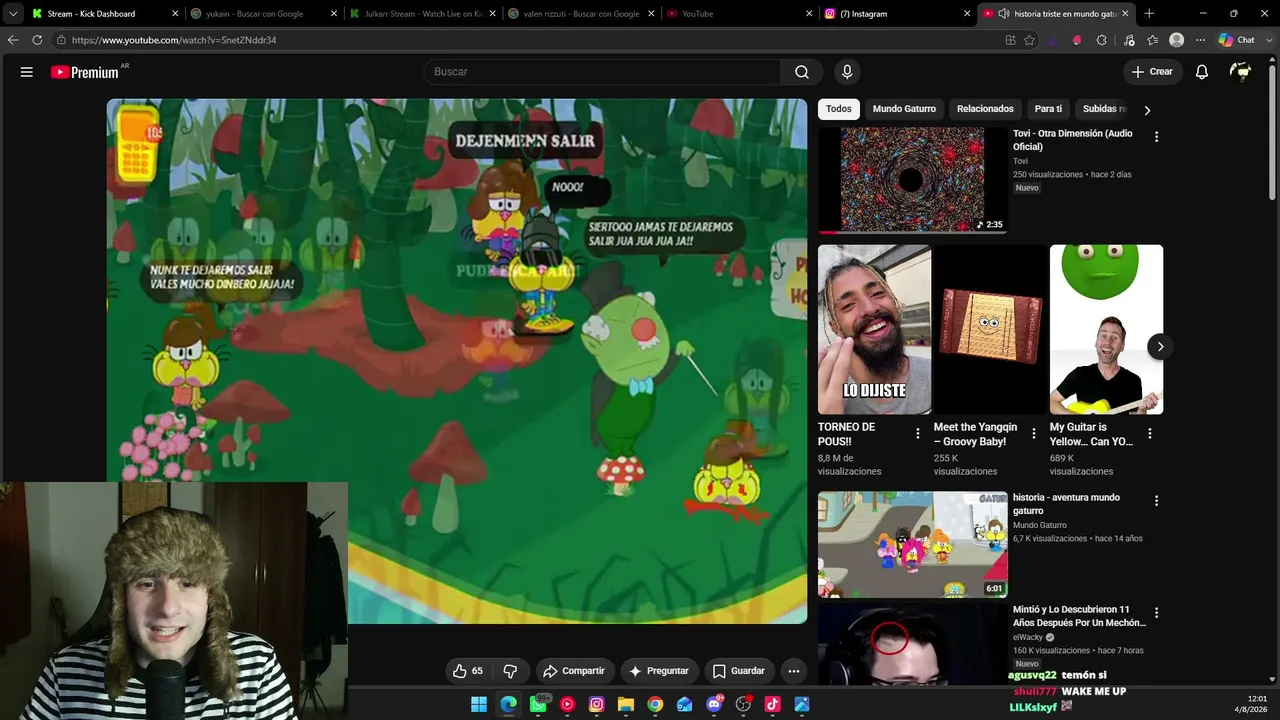The image size is (1280, 720).
Task: Open TORNEO DE POUS short thumbnail
Action: point(874,329)
